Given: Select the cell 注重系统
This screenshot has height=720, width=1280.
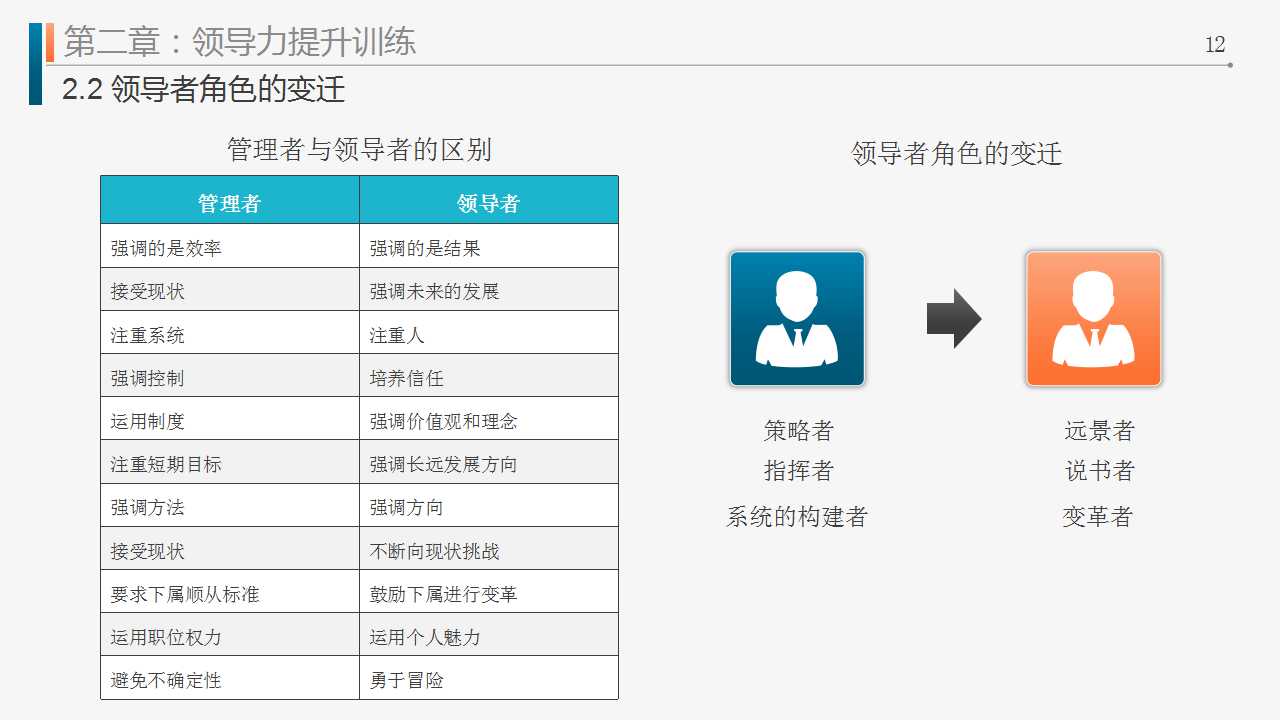Looking at the screenshot, I should [230, 332].
